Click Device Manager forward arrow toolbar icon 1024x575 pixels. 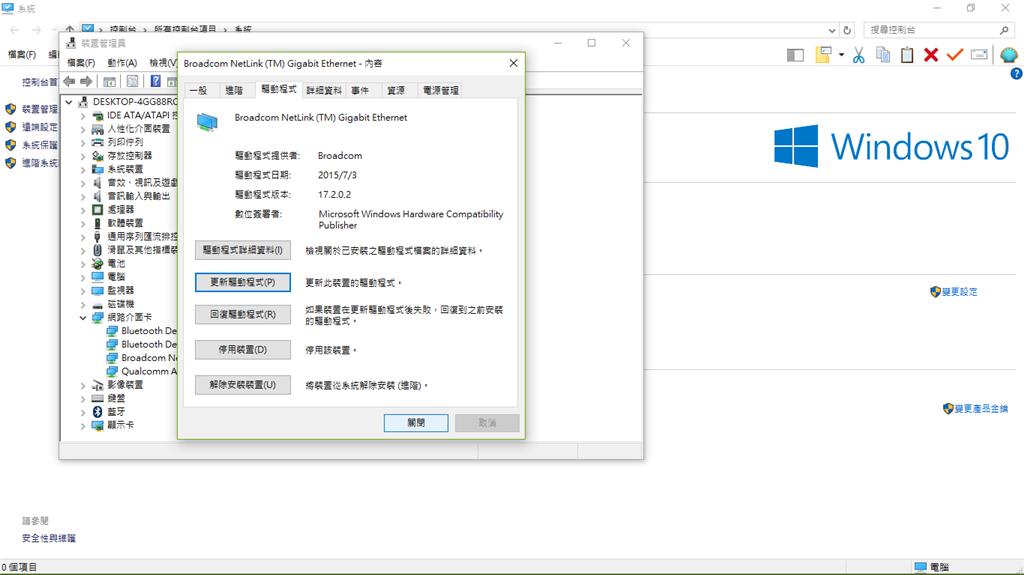click(86, 82)
